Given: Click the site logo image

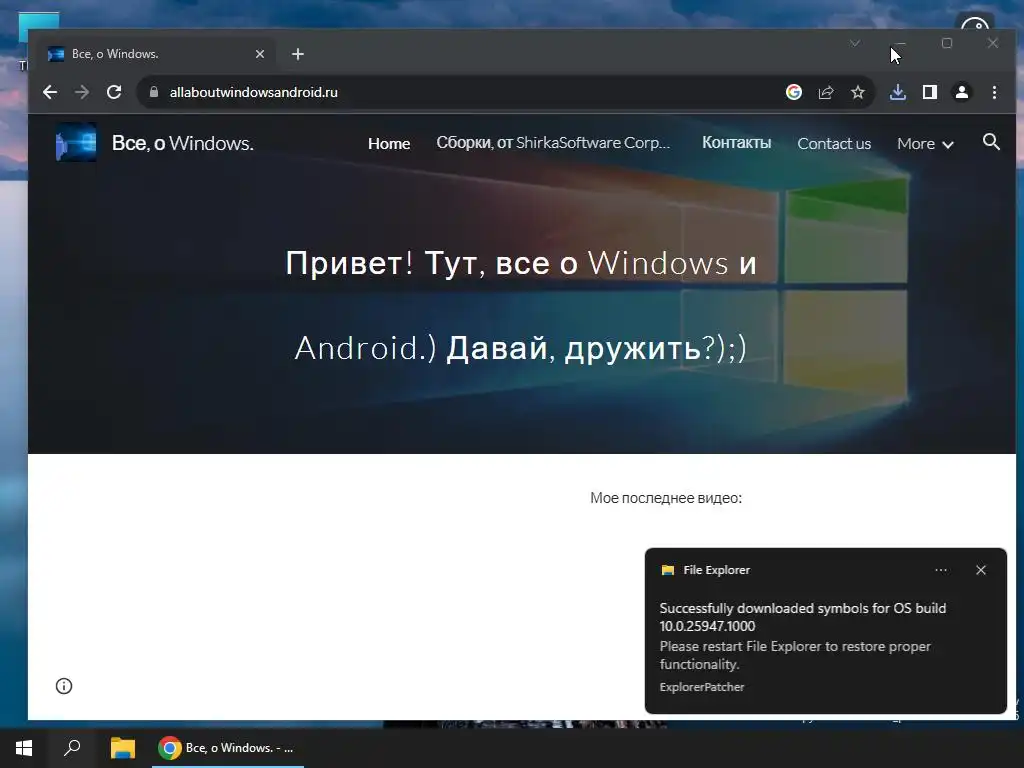Looking at the screenshot, I should click(76, 142).
